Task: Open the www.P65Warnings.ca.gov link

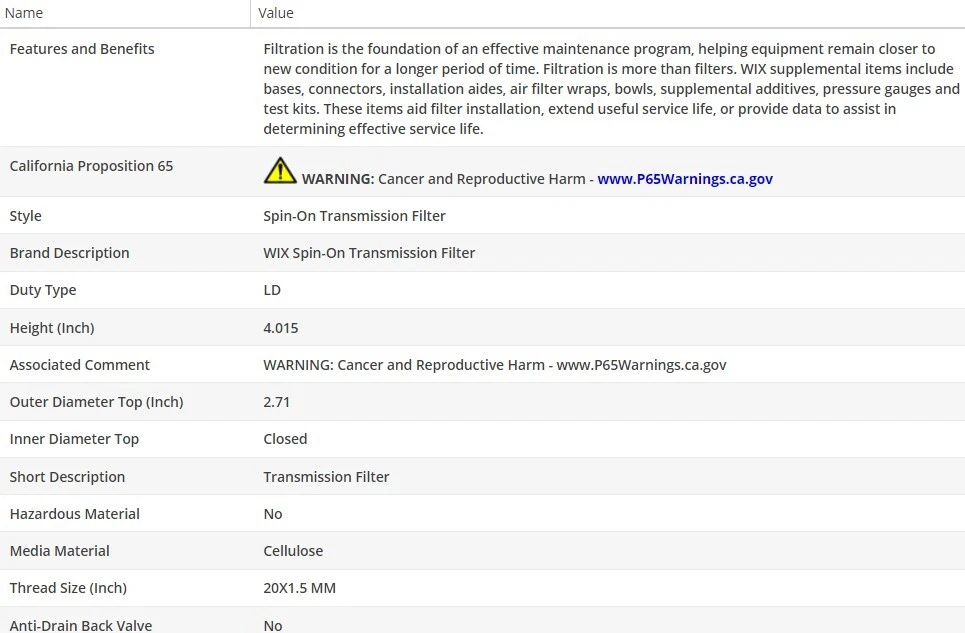Action: (x=685, y=179)
